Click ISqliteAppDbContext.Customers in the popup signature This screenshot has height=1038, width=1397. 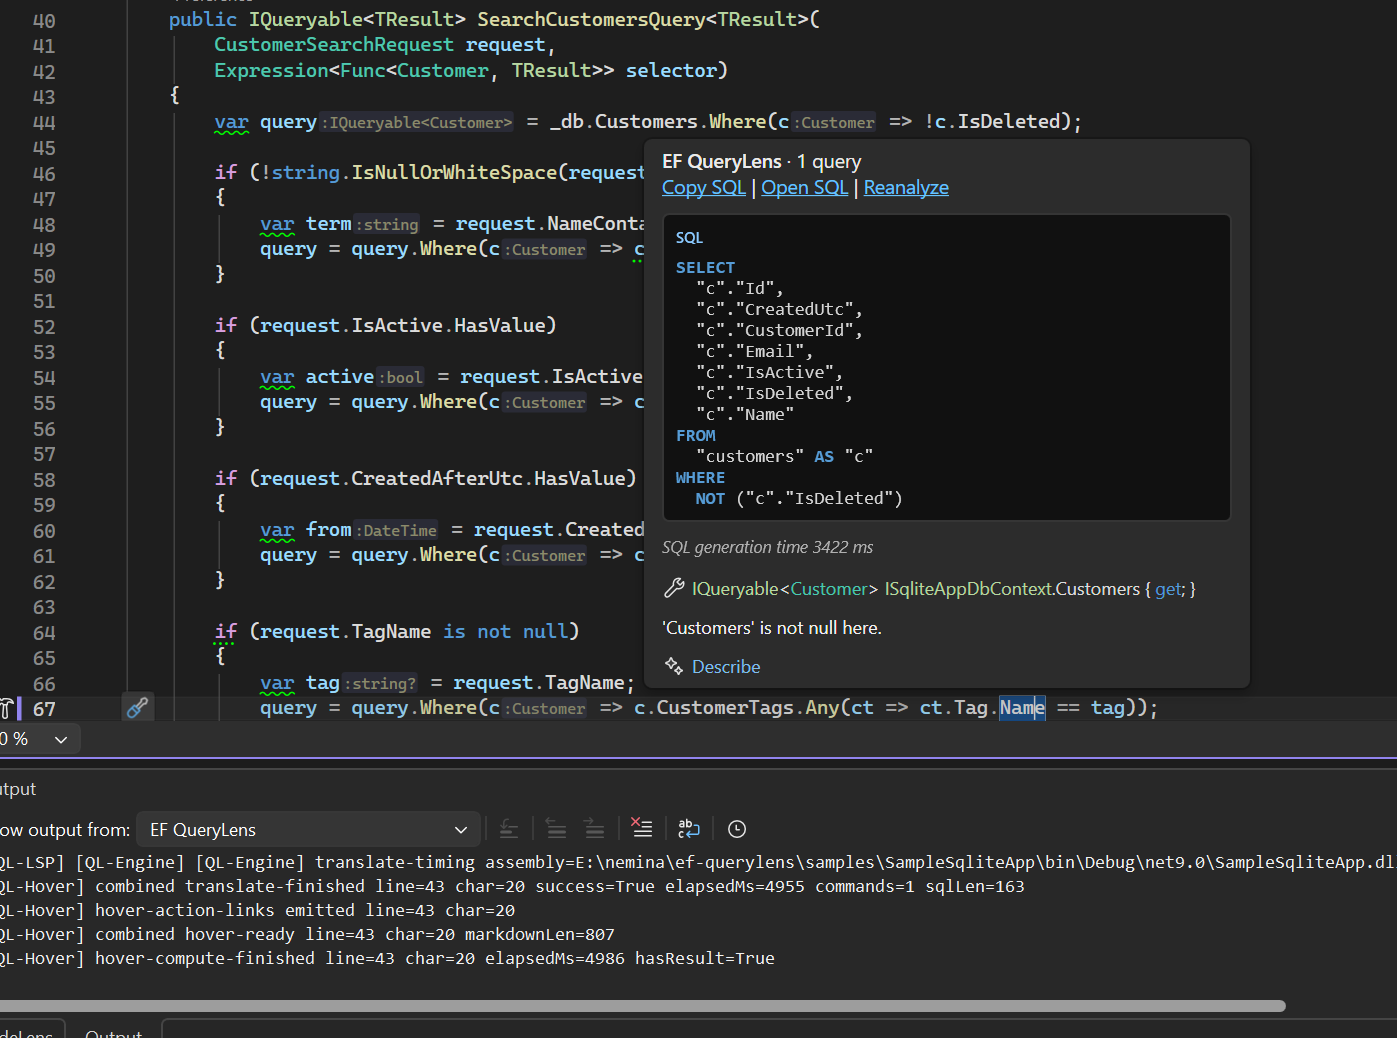[x=1012, y=589]
